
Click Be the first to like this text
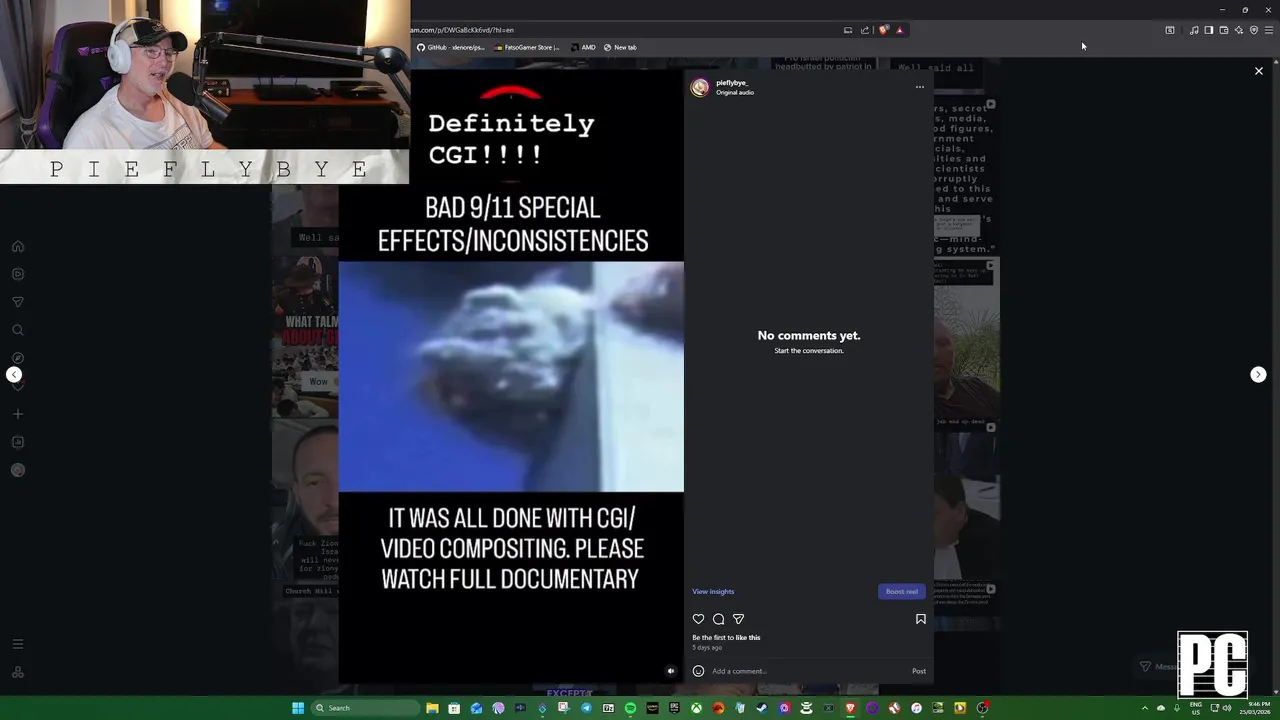pyautogui.click(x=726, y=637)
